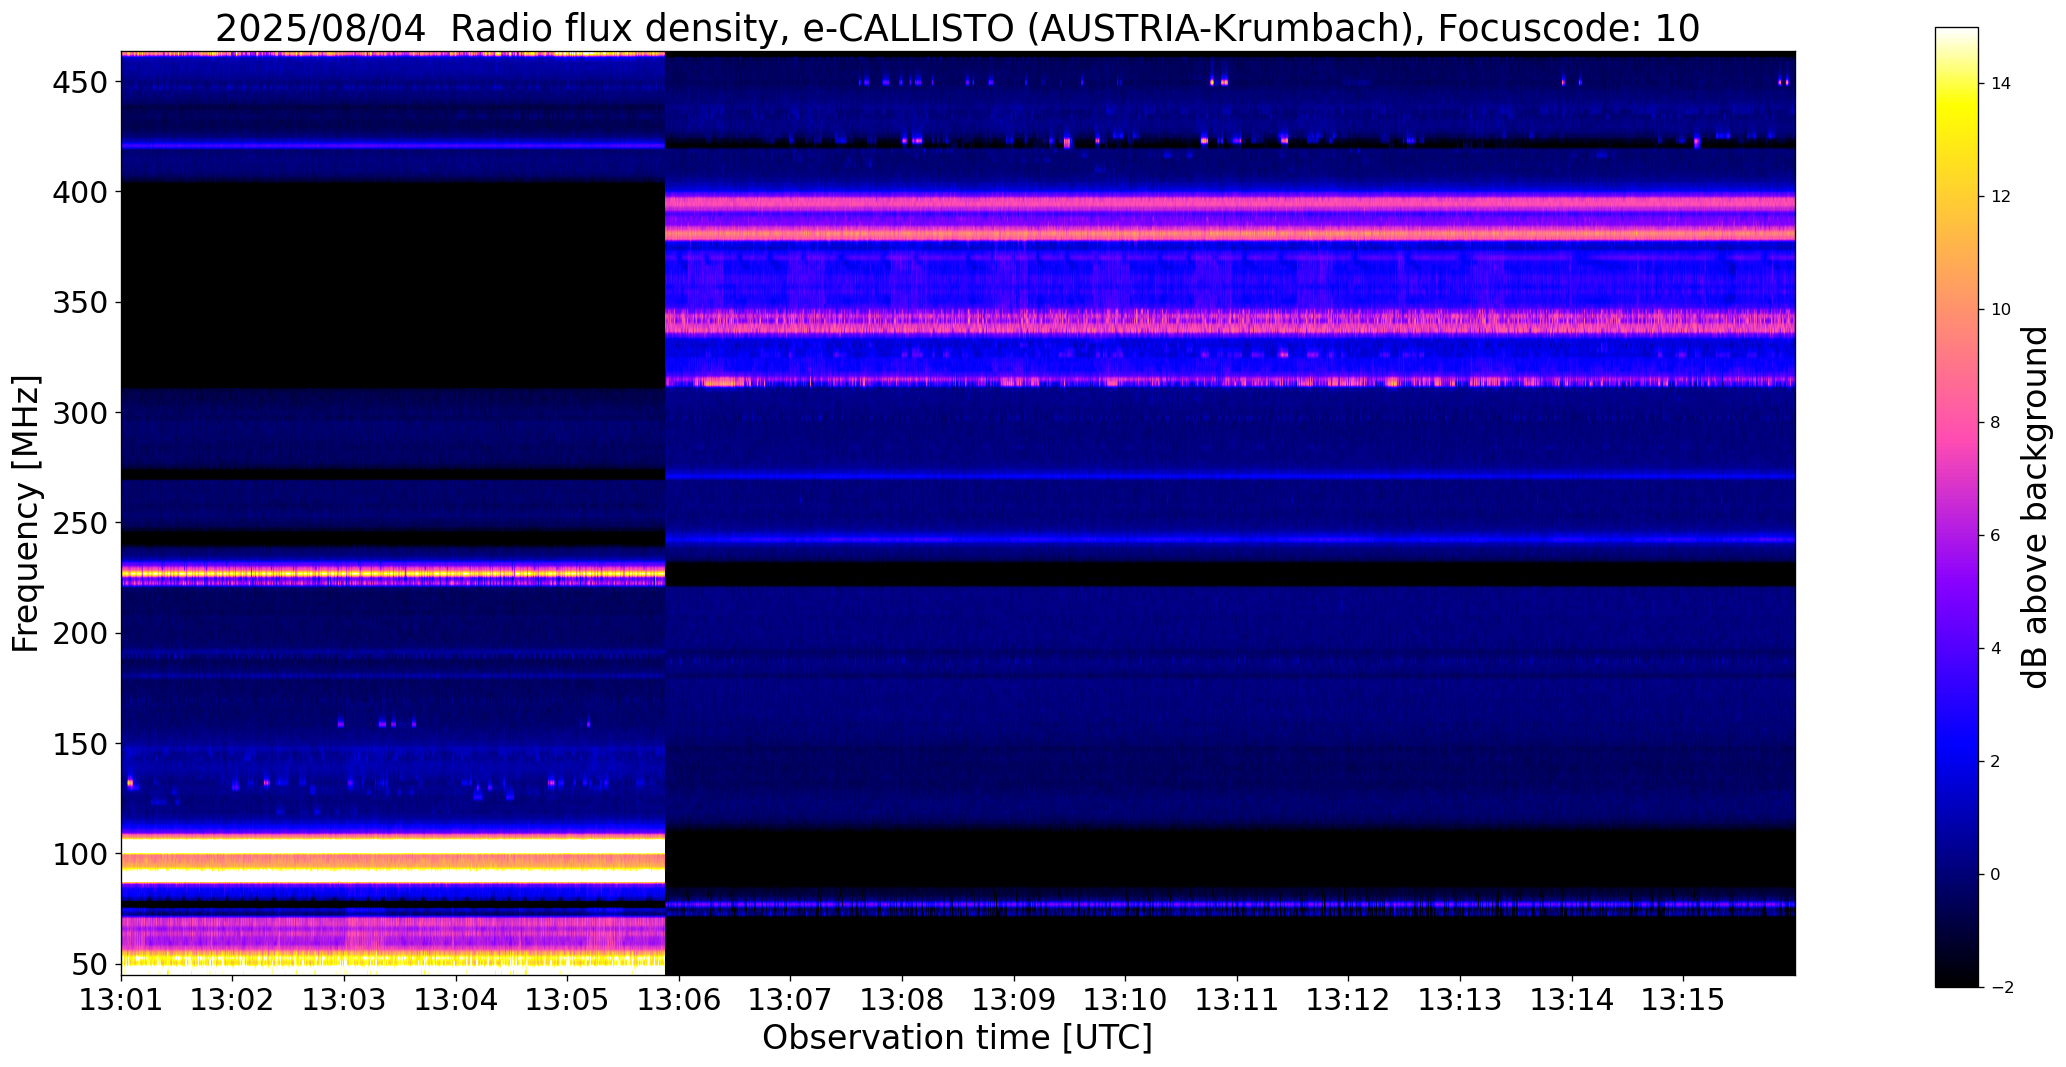Click the 150 frequency tick label
2066x1067 pixels.
coord(78,744)
